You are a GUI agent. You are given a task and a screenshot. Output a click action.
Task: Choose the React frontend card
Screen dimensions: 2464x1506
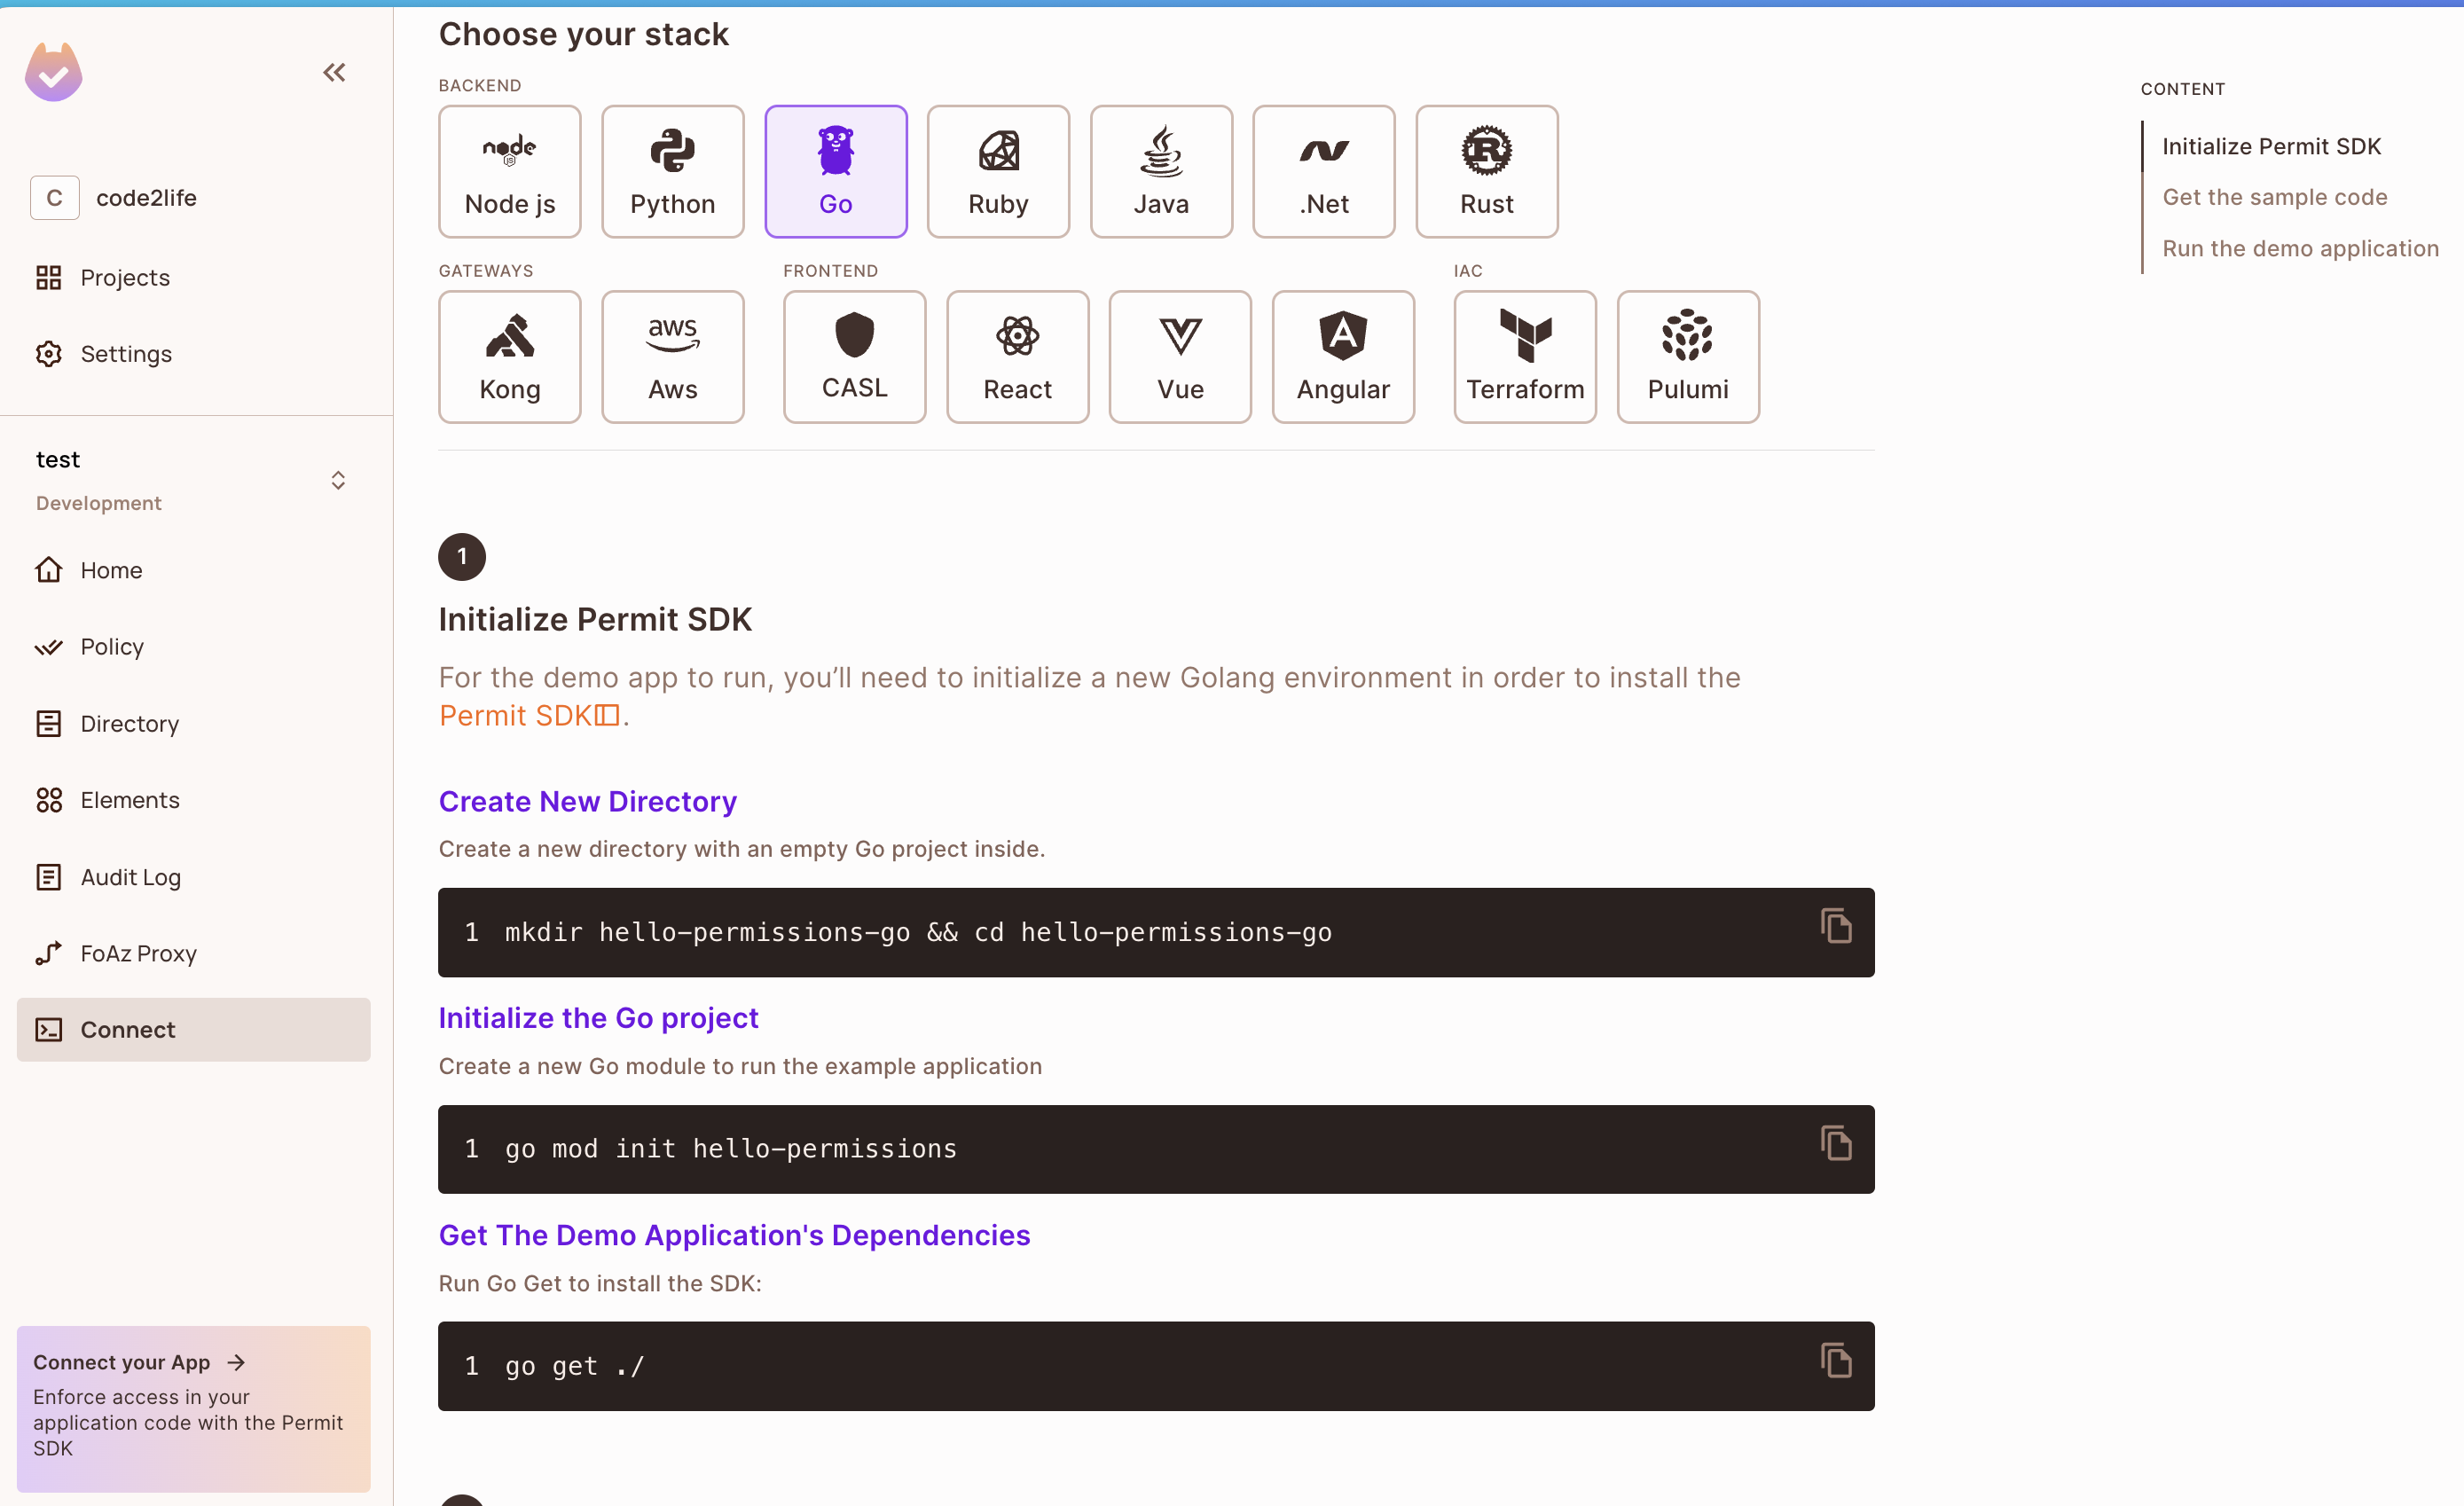(1018, 357)
